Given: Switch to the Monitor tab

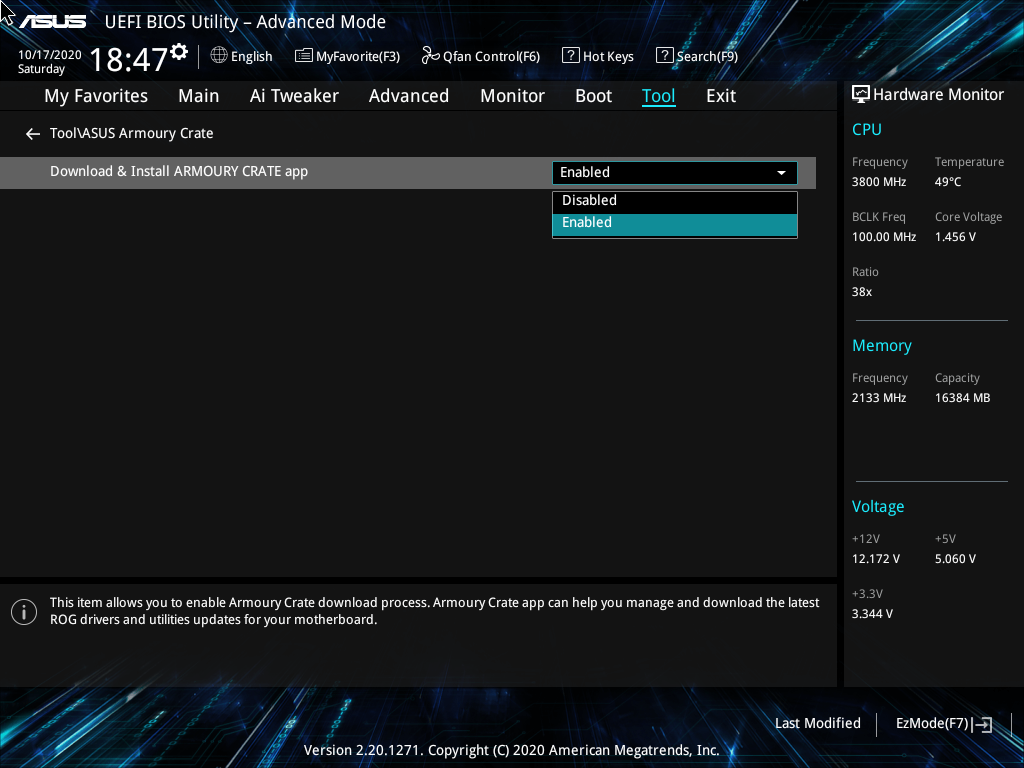Looking at the screenshot, I should coord(513,96).
